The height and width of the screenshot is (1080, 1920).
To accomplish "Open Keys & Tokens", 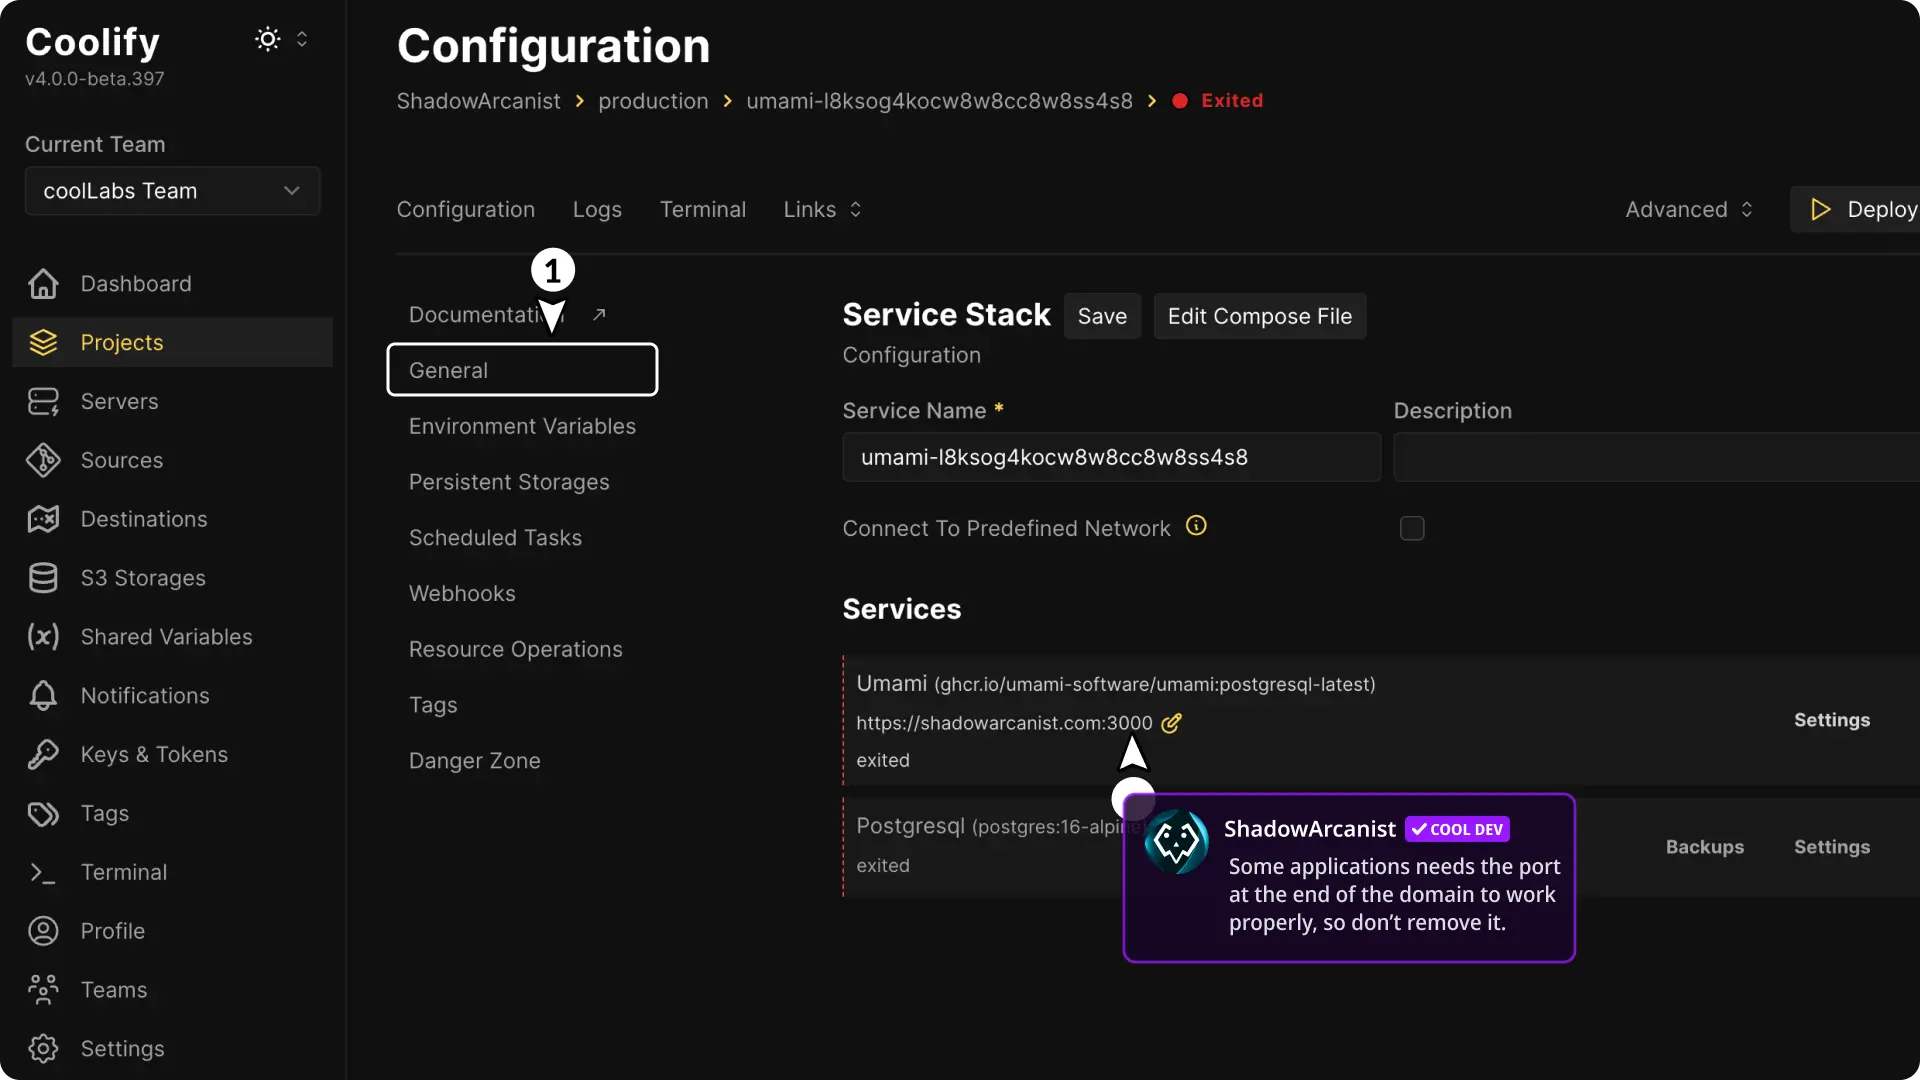I will click(x=154, y=755).
